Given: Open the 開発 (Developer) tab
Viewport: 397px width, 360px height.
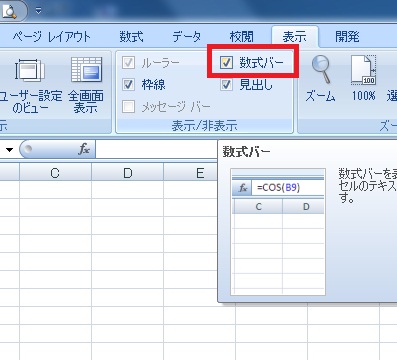Looking at the screenshot, I should (347, 36).
